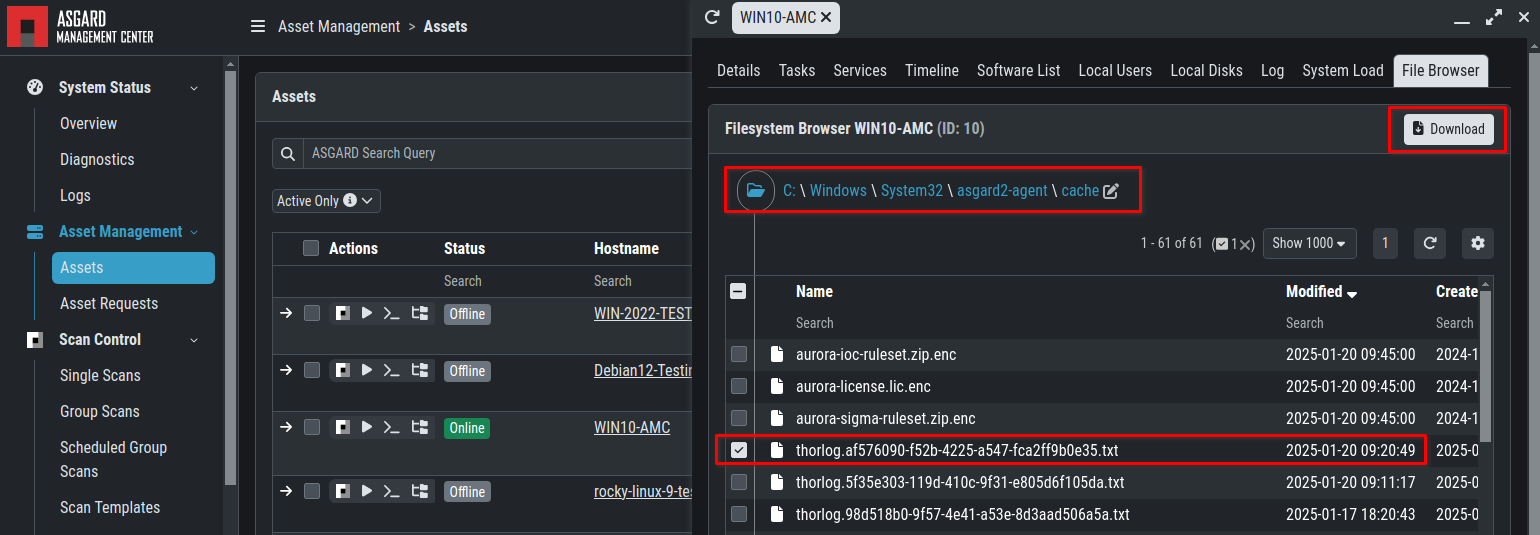The width and height of the screenshot is (1540, 535).
Task: Collapse the System Status sidebar section
Action: pyautogui.click(x=194, y=88)
